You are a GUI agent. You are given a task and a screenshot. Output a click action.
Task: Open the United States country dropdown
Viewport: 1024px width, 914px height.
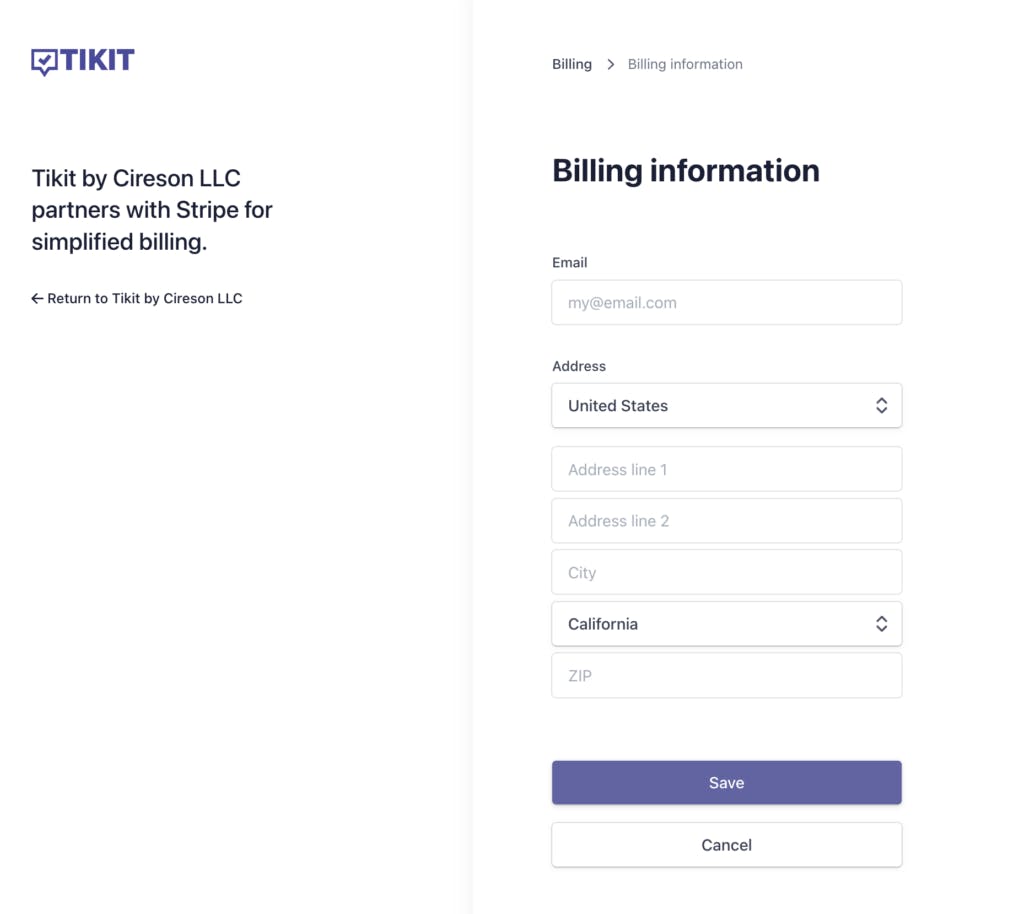(710, 405)
